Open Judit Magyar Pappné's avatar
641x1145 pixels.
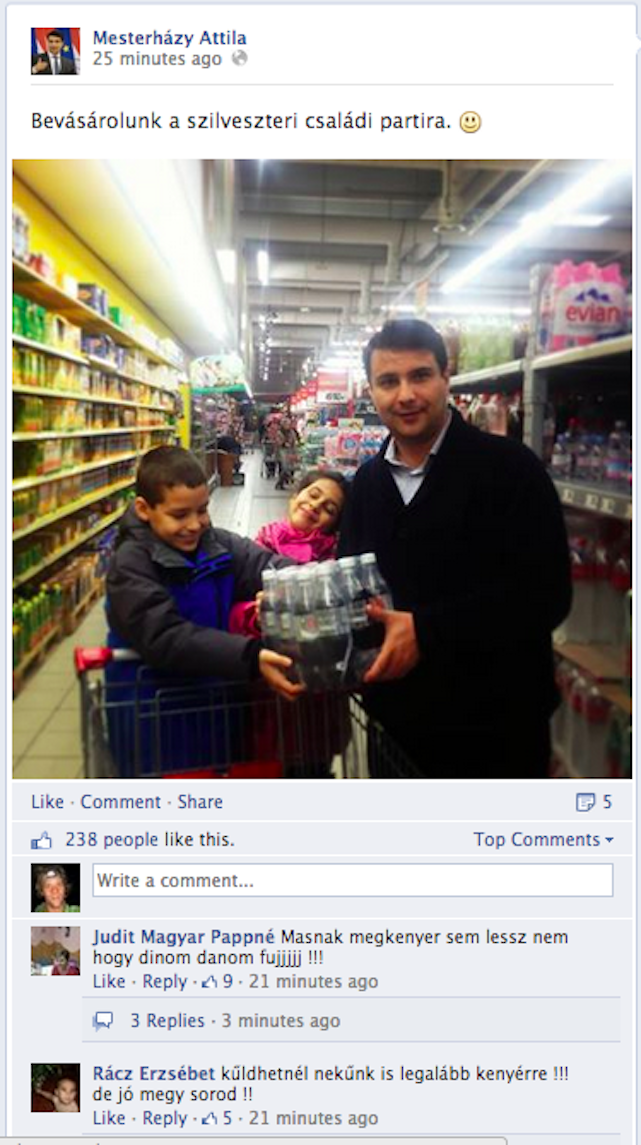pyautogui.click(x=55, y=951)
